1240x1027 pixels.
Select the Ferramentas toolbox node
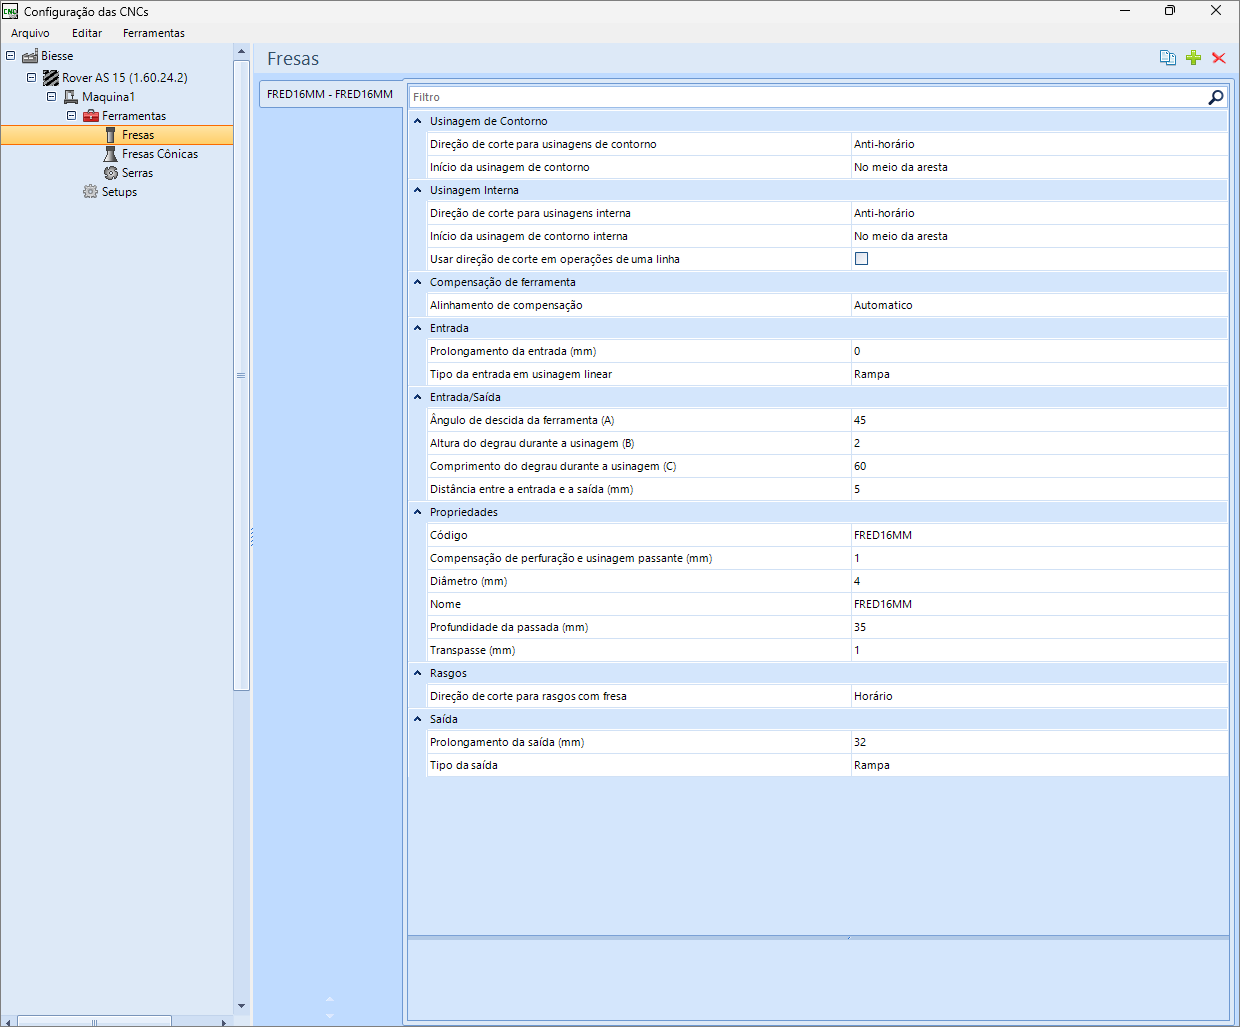(133, 116)
